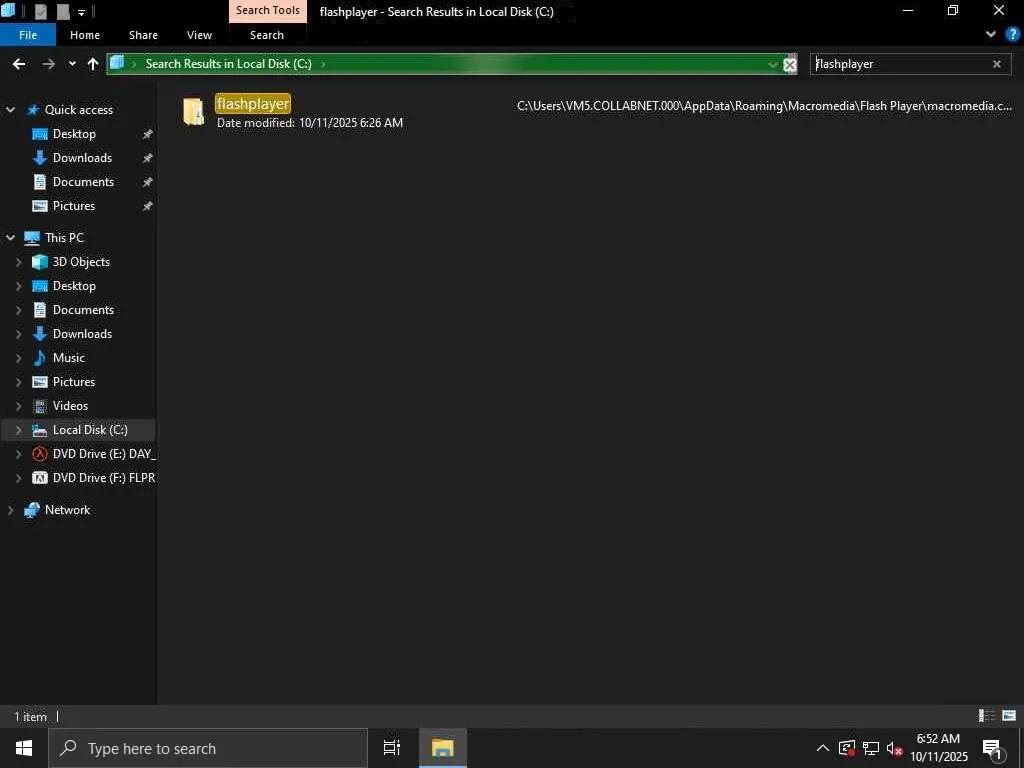Open the Videos folder
The width and height of the screenshot is (1024, 768).
click(70, 406)
